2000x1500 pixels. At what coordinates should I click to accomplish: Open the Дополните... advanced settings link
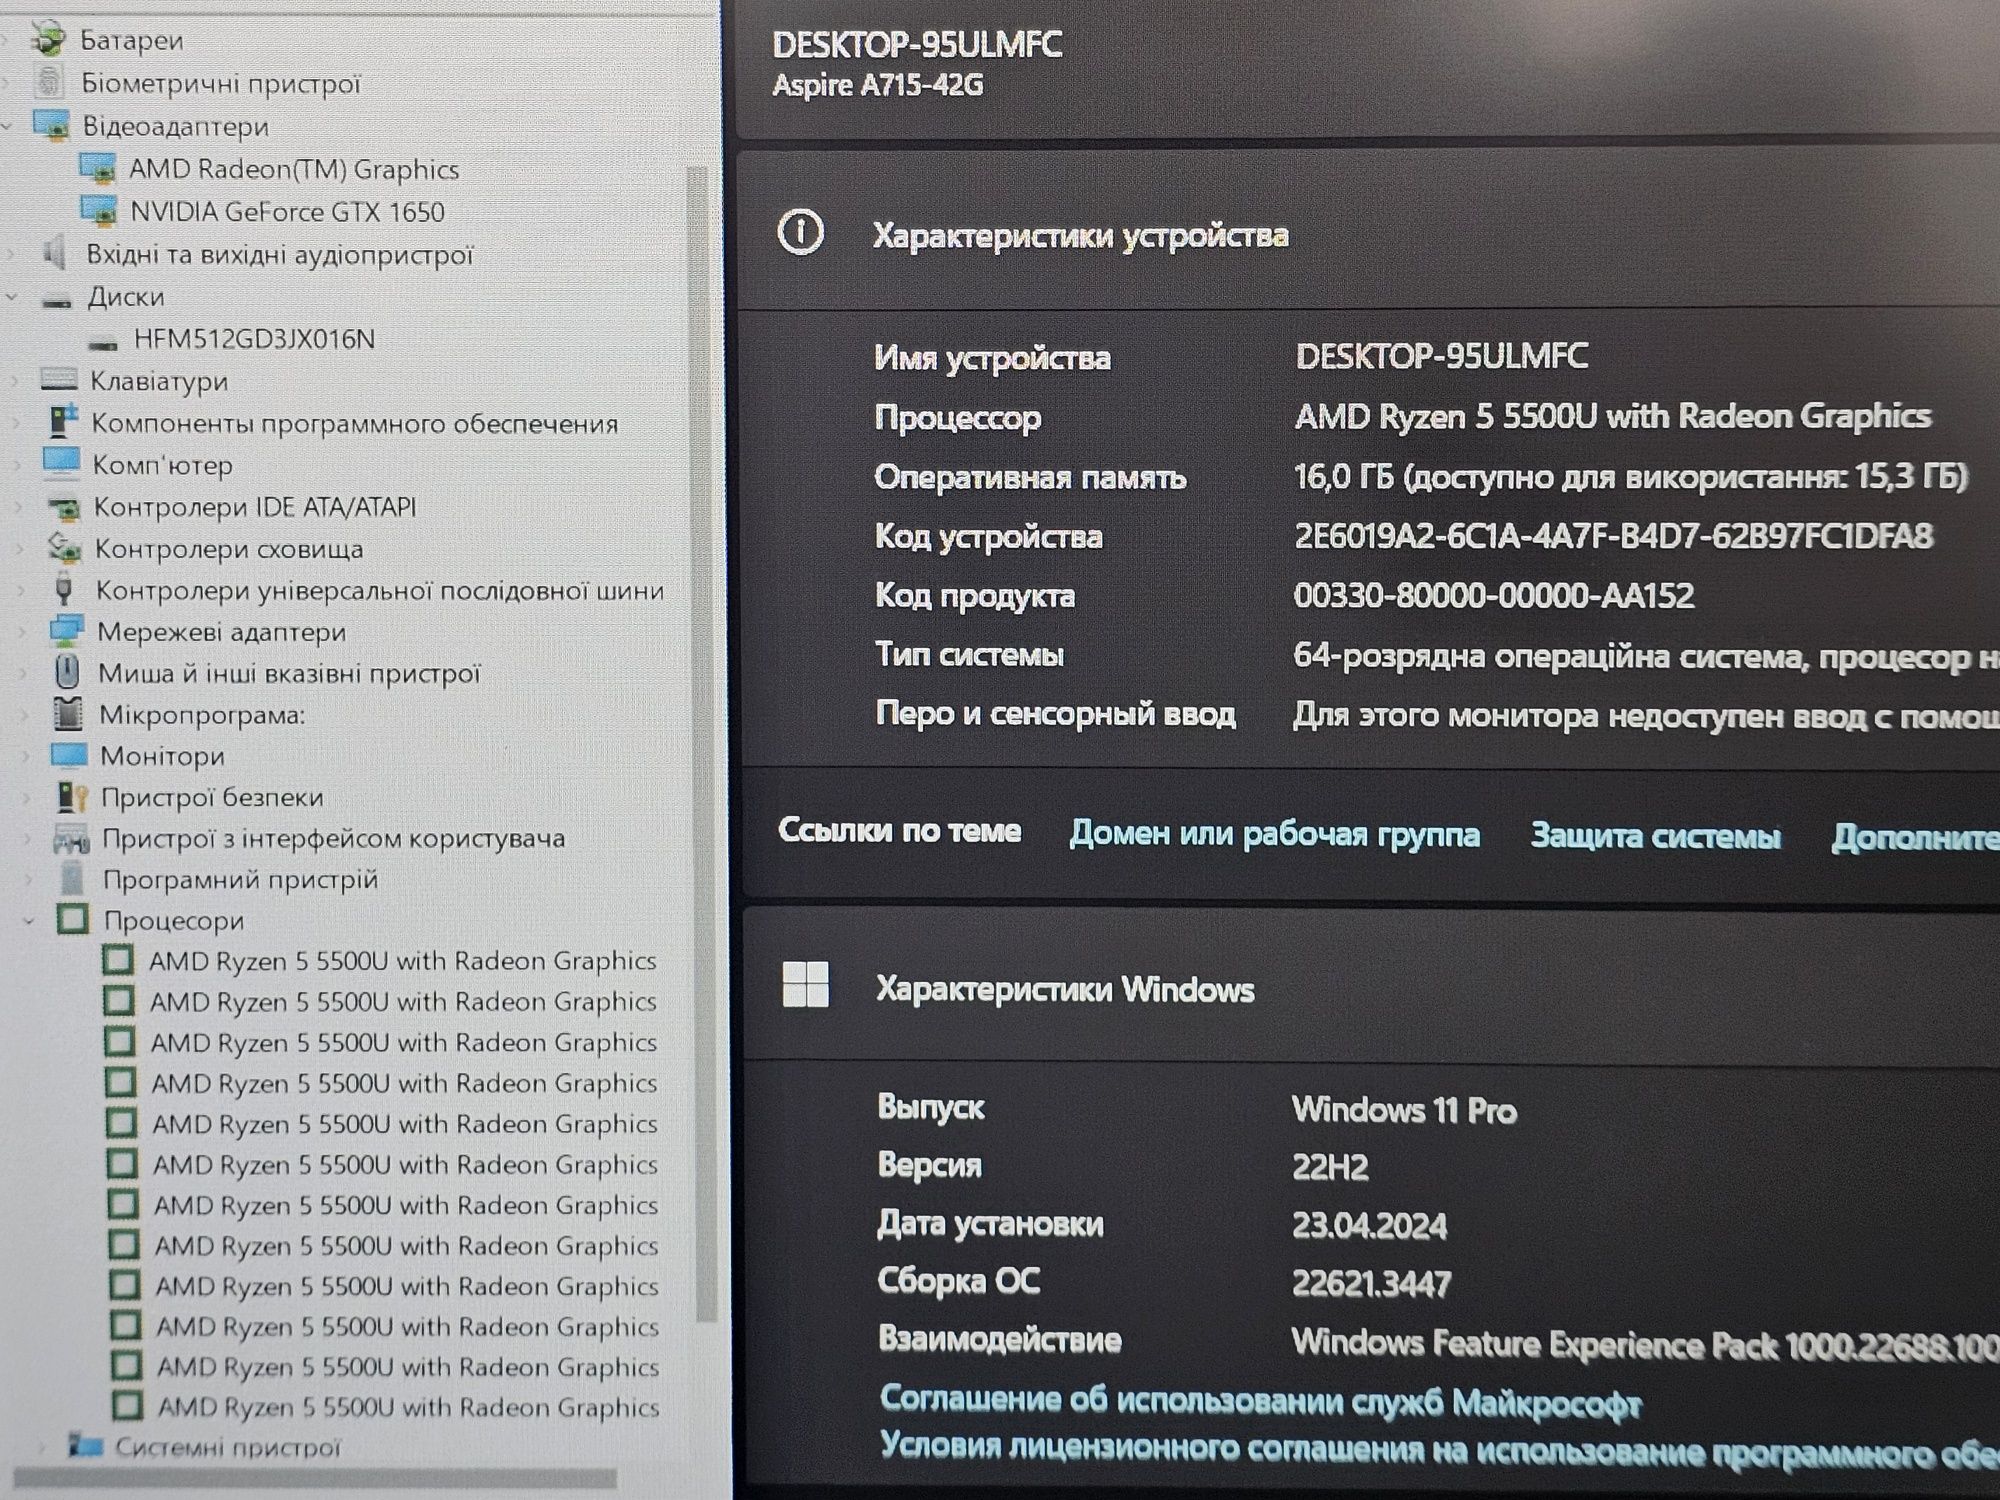tap(1915, 837)
